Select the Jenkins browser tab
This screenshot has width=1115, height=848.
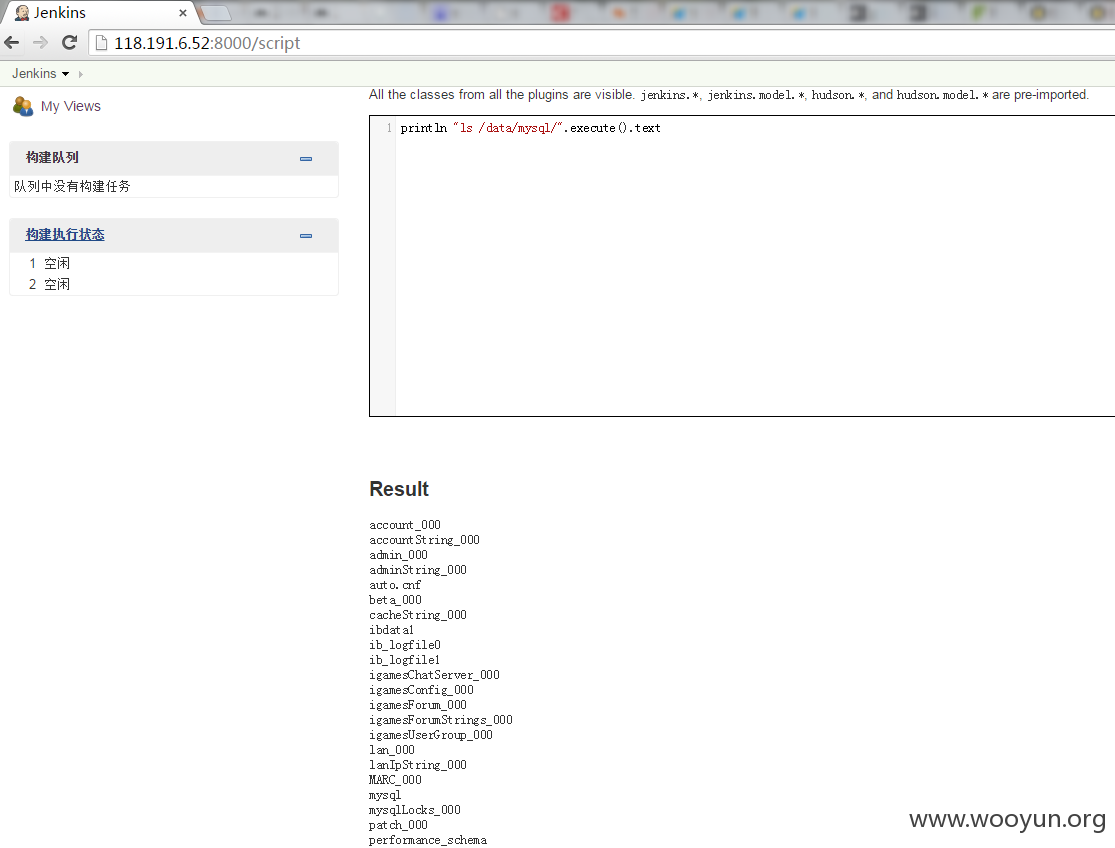[x=100, y=13]
